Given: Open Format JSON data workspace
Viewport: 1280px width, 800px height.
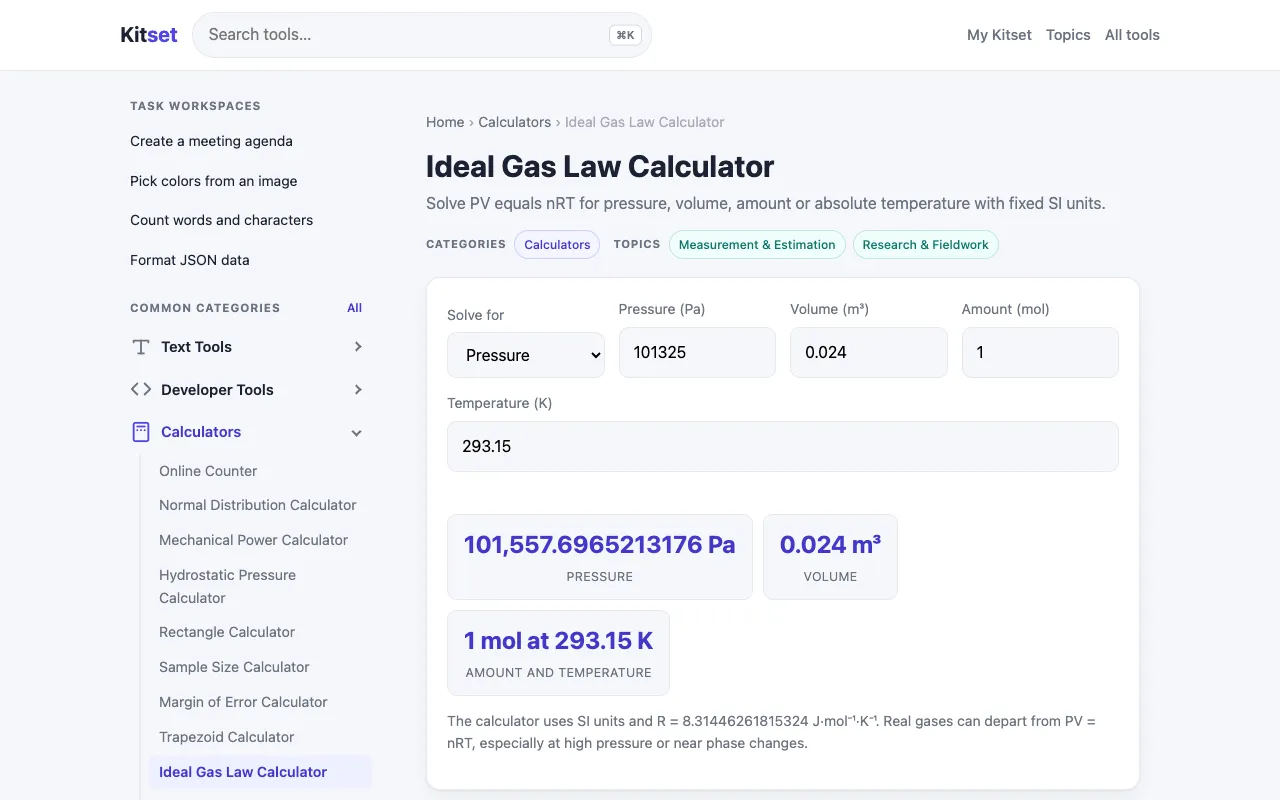Looking at the screenshot, I should (x=190, y=260).
